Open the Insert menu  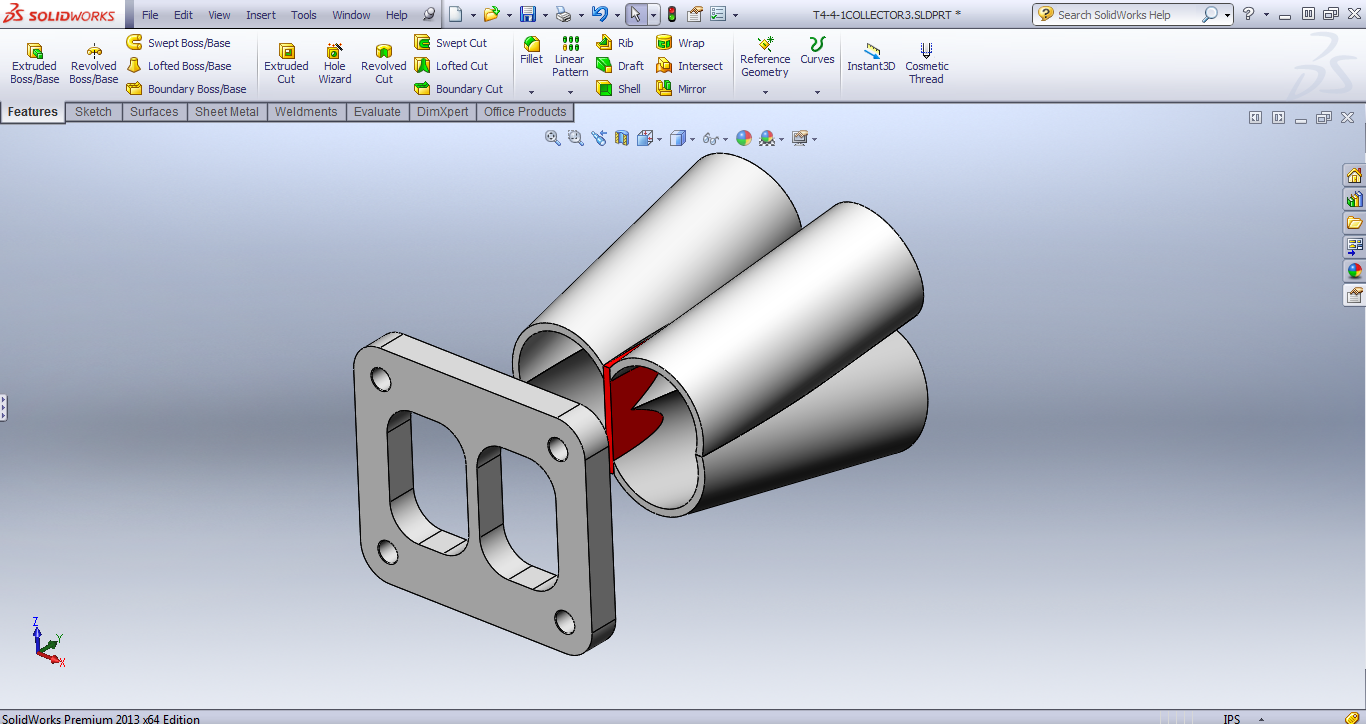click(261, 15)
